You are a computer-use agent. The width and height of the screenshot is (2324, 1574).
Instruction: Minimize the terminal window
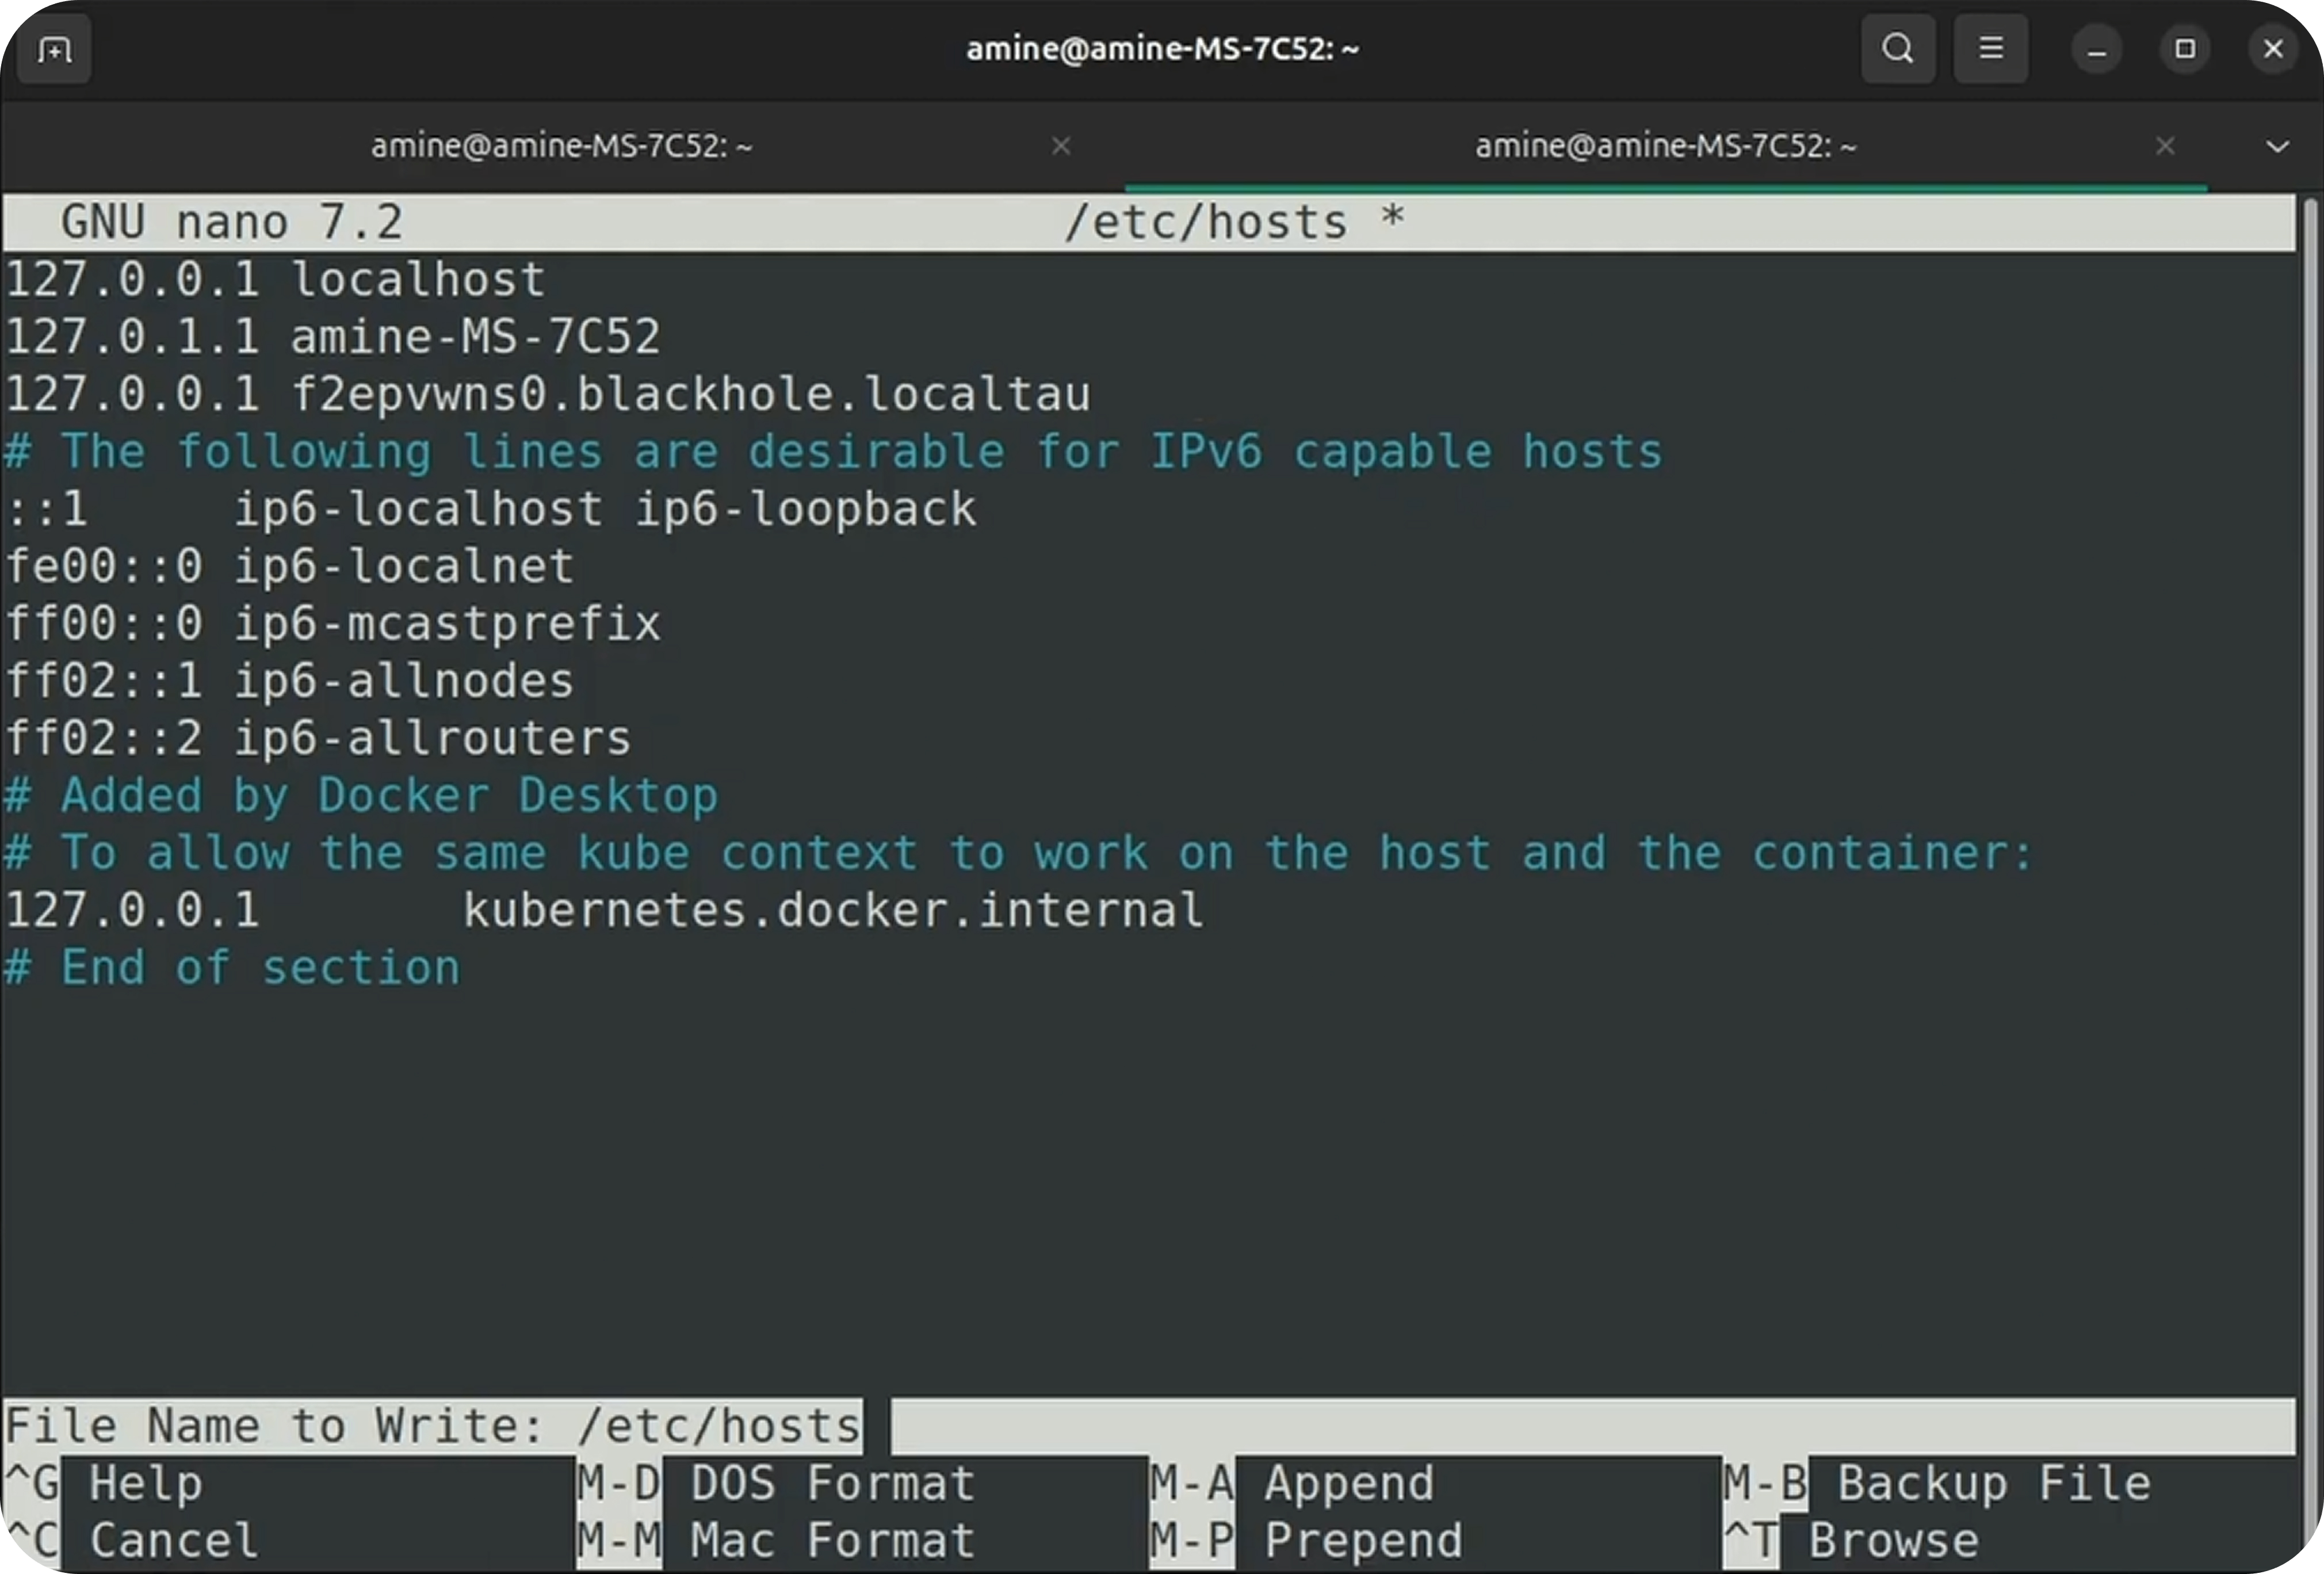point(2097,49)
